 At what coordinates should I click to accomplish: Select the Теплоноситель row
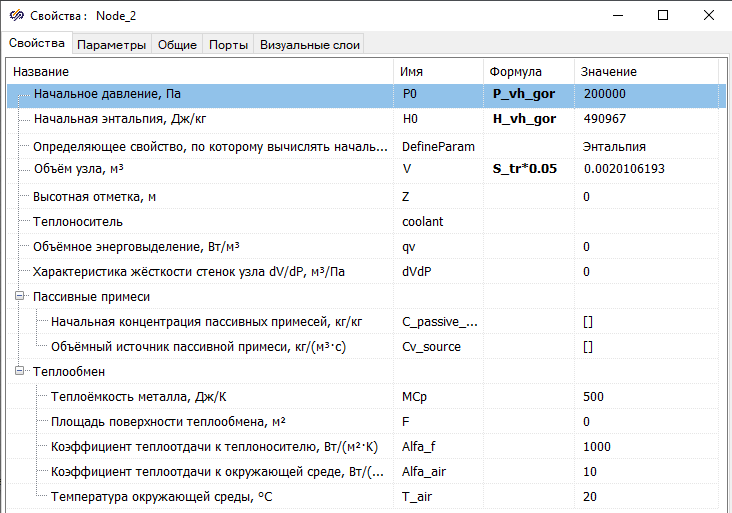coord(200,221)
